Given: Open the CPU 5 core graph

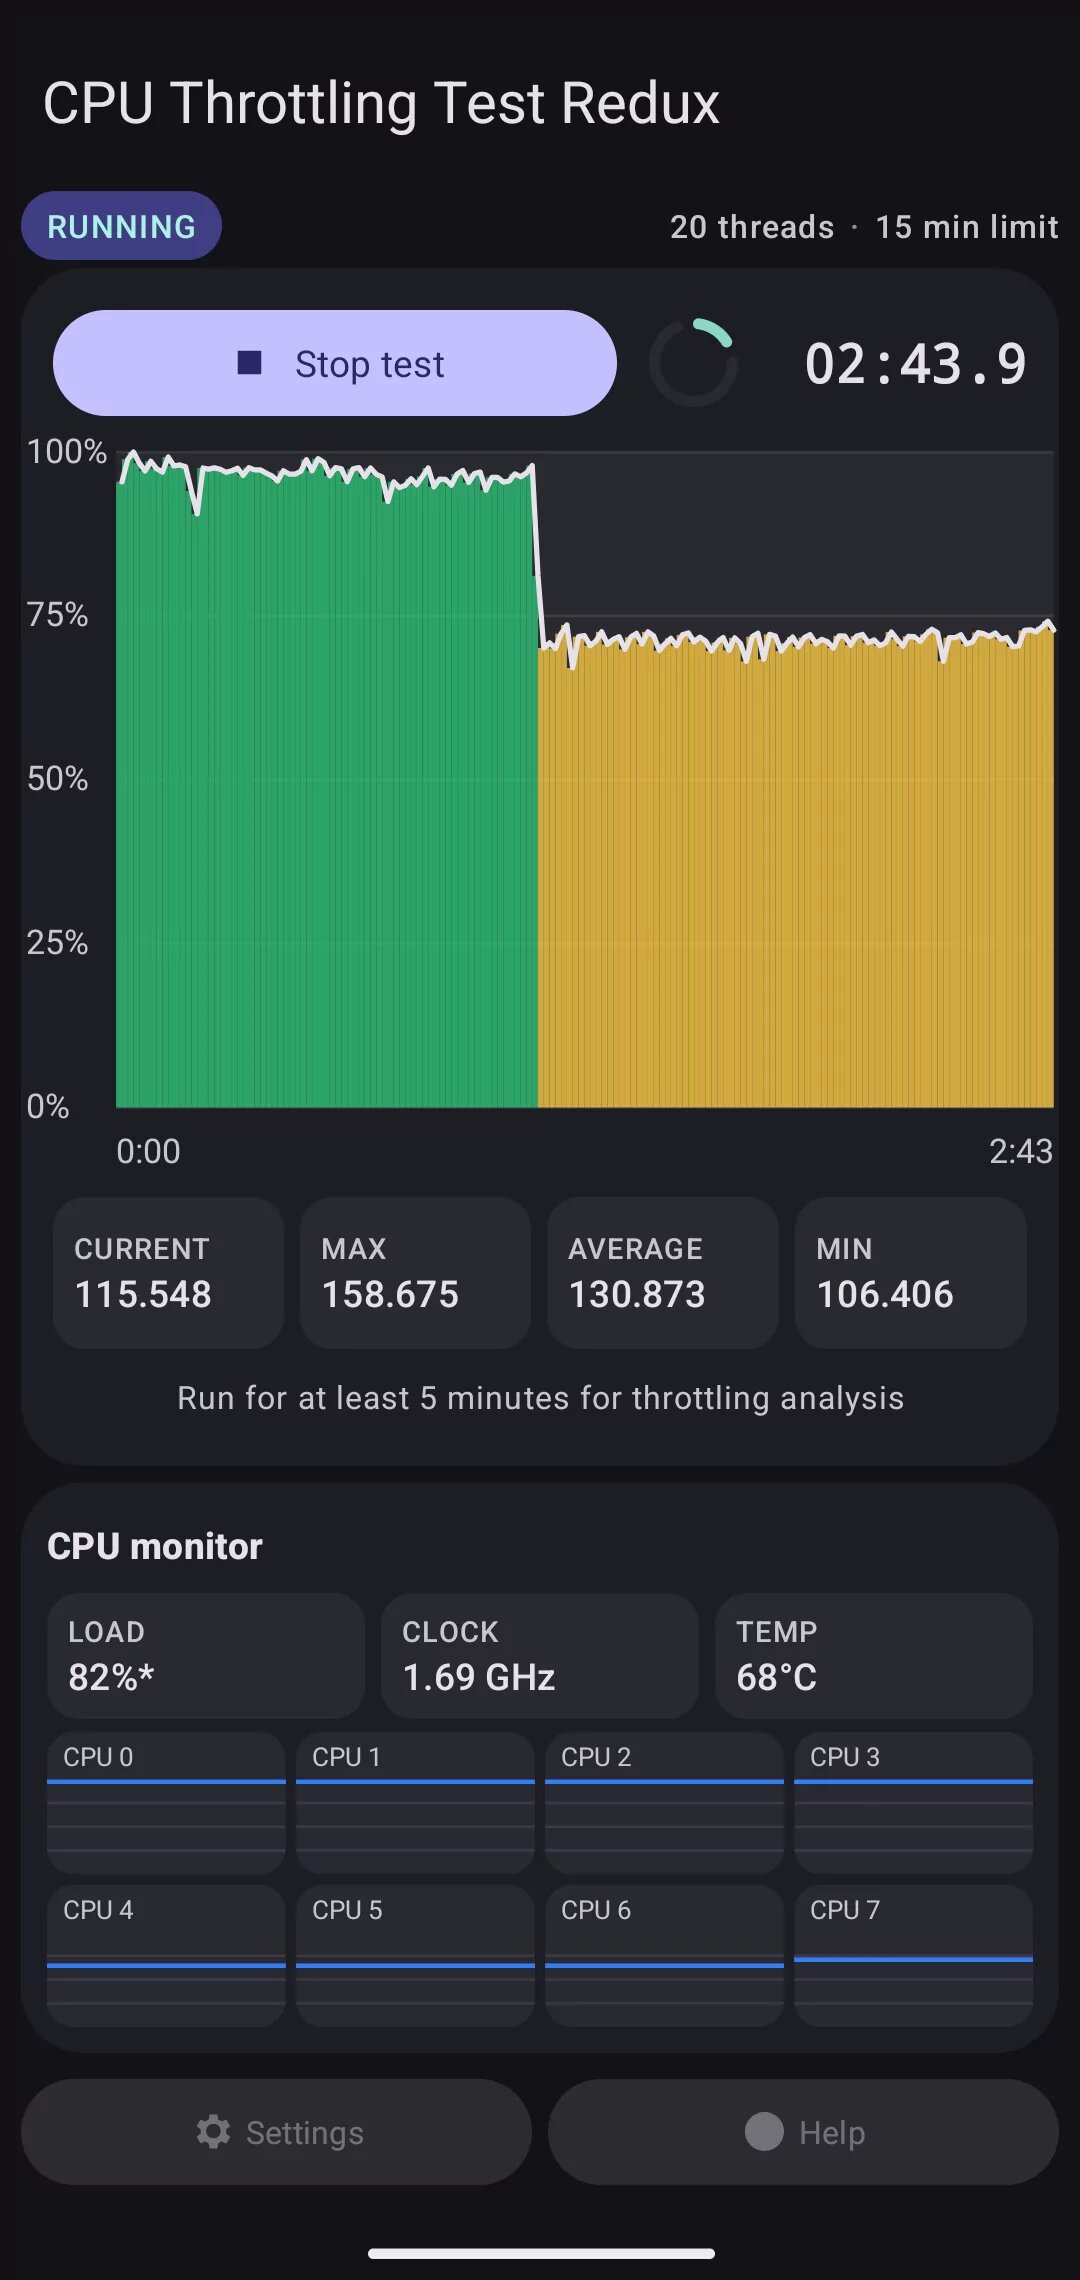Looking at the screenshot, I should [x=415, y=1955].
